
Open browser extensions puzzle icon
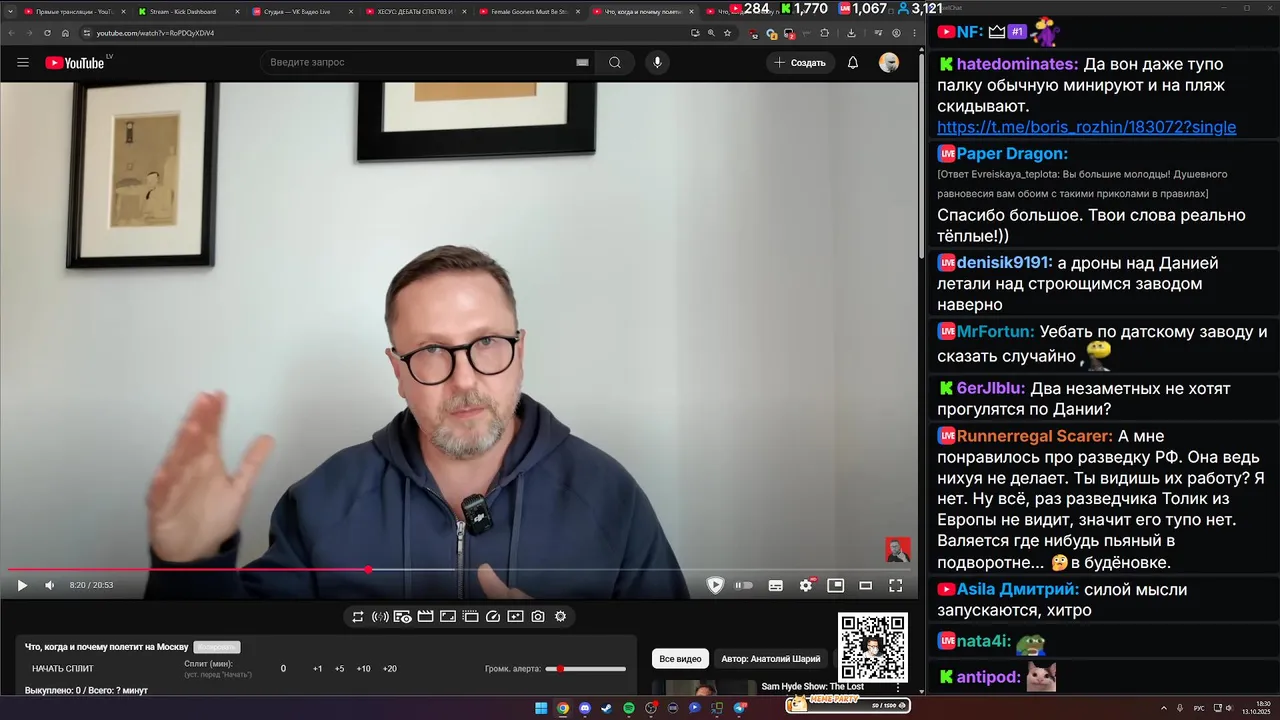coord(825,33)
